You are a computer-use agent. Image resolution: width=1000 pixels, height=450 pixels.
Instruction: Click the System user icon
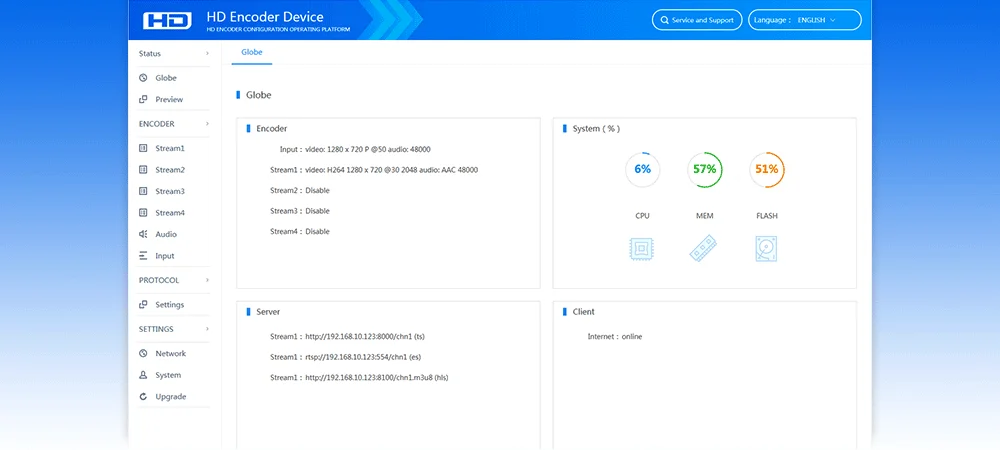tap(143, 375)
